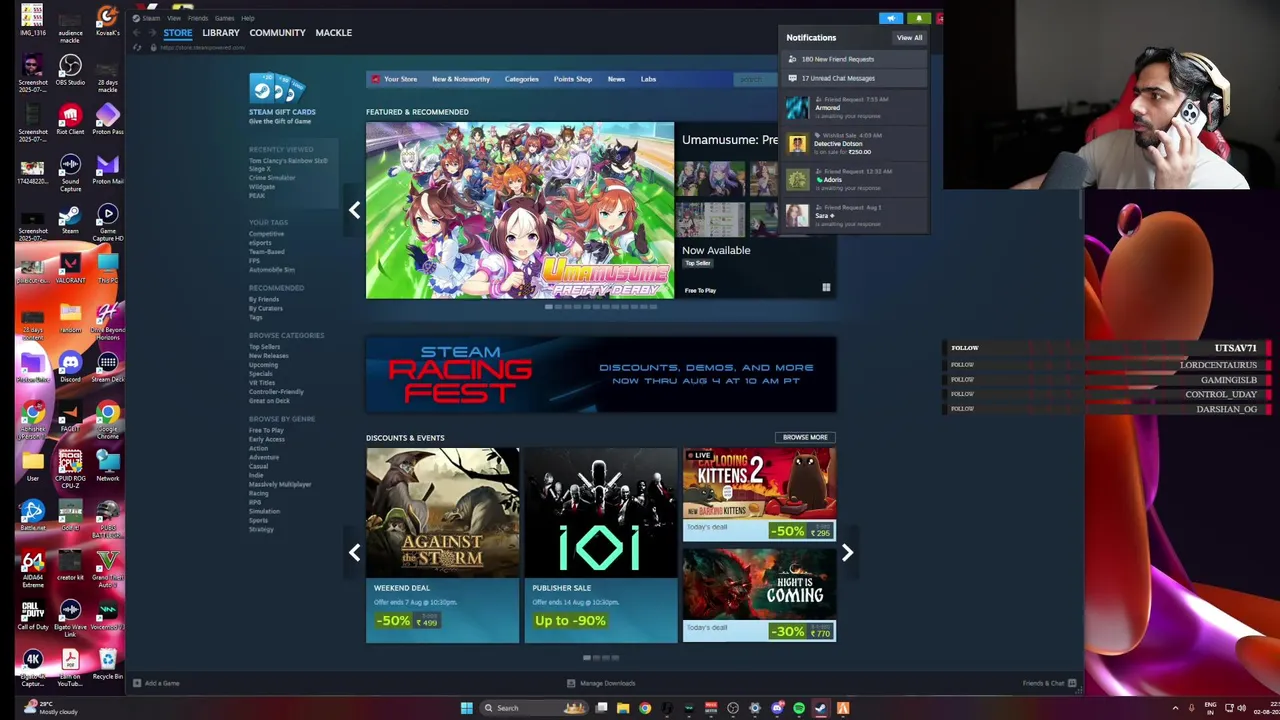
Task: Show hidden system tray icons chevron
Action: [1175, 708]
